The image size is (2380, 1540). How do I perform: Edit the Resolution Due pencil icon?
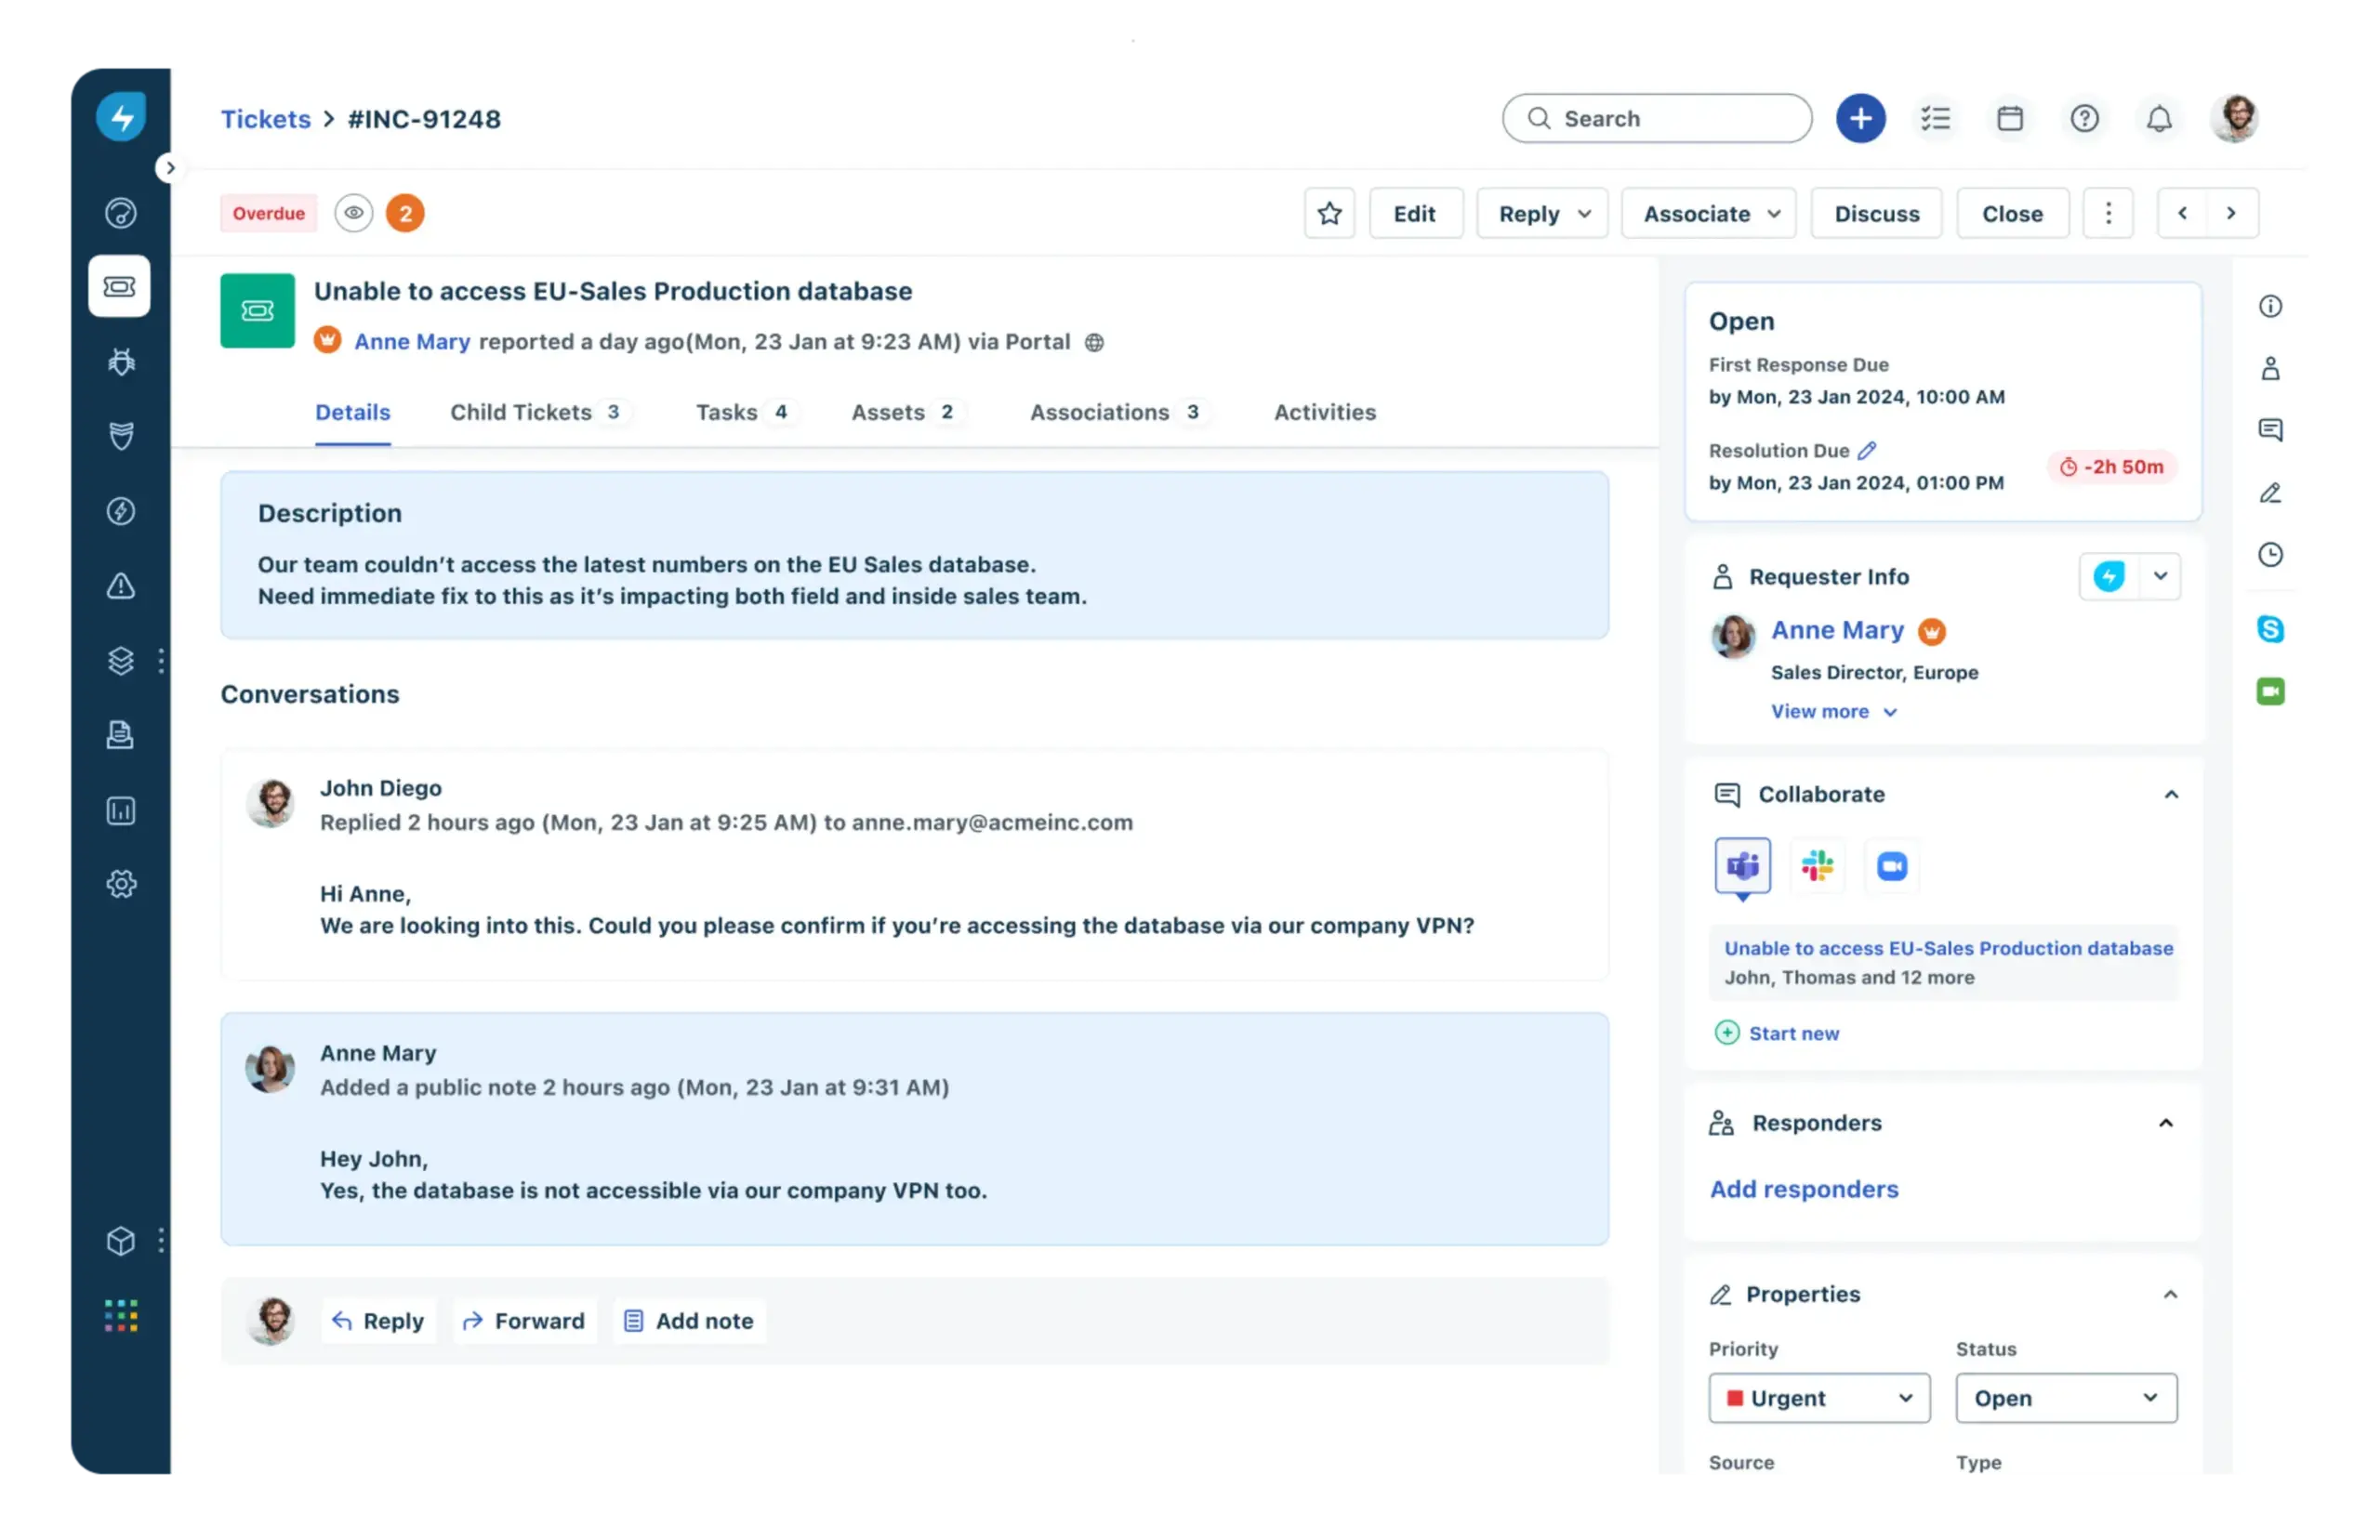tap(1867, 451)
